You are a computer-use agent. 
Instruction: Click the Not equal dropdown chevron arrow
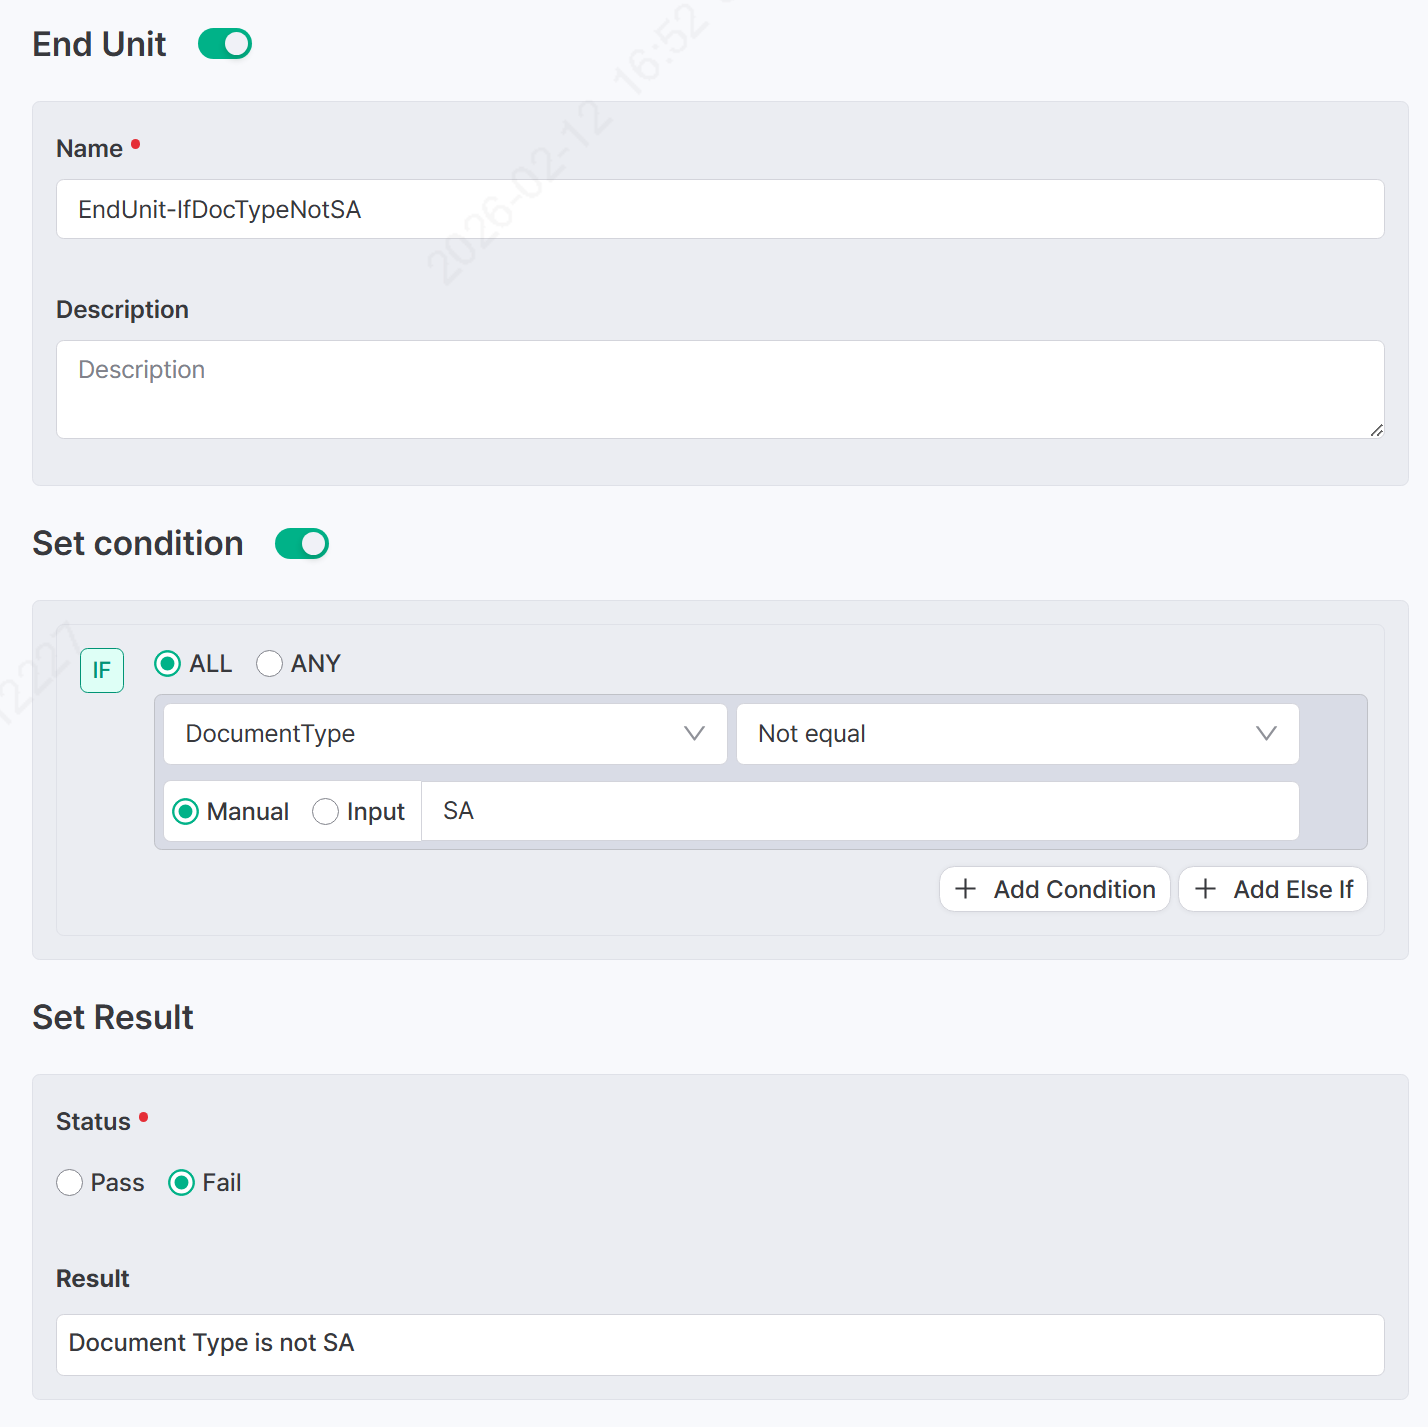coord(1266,734)
